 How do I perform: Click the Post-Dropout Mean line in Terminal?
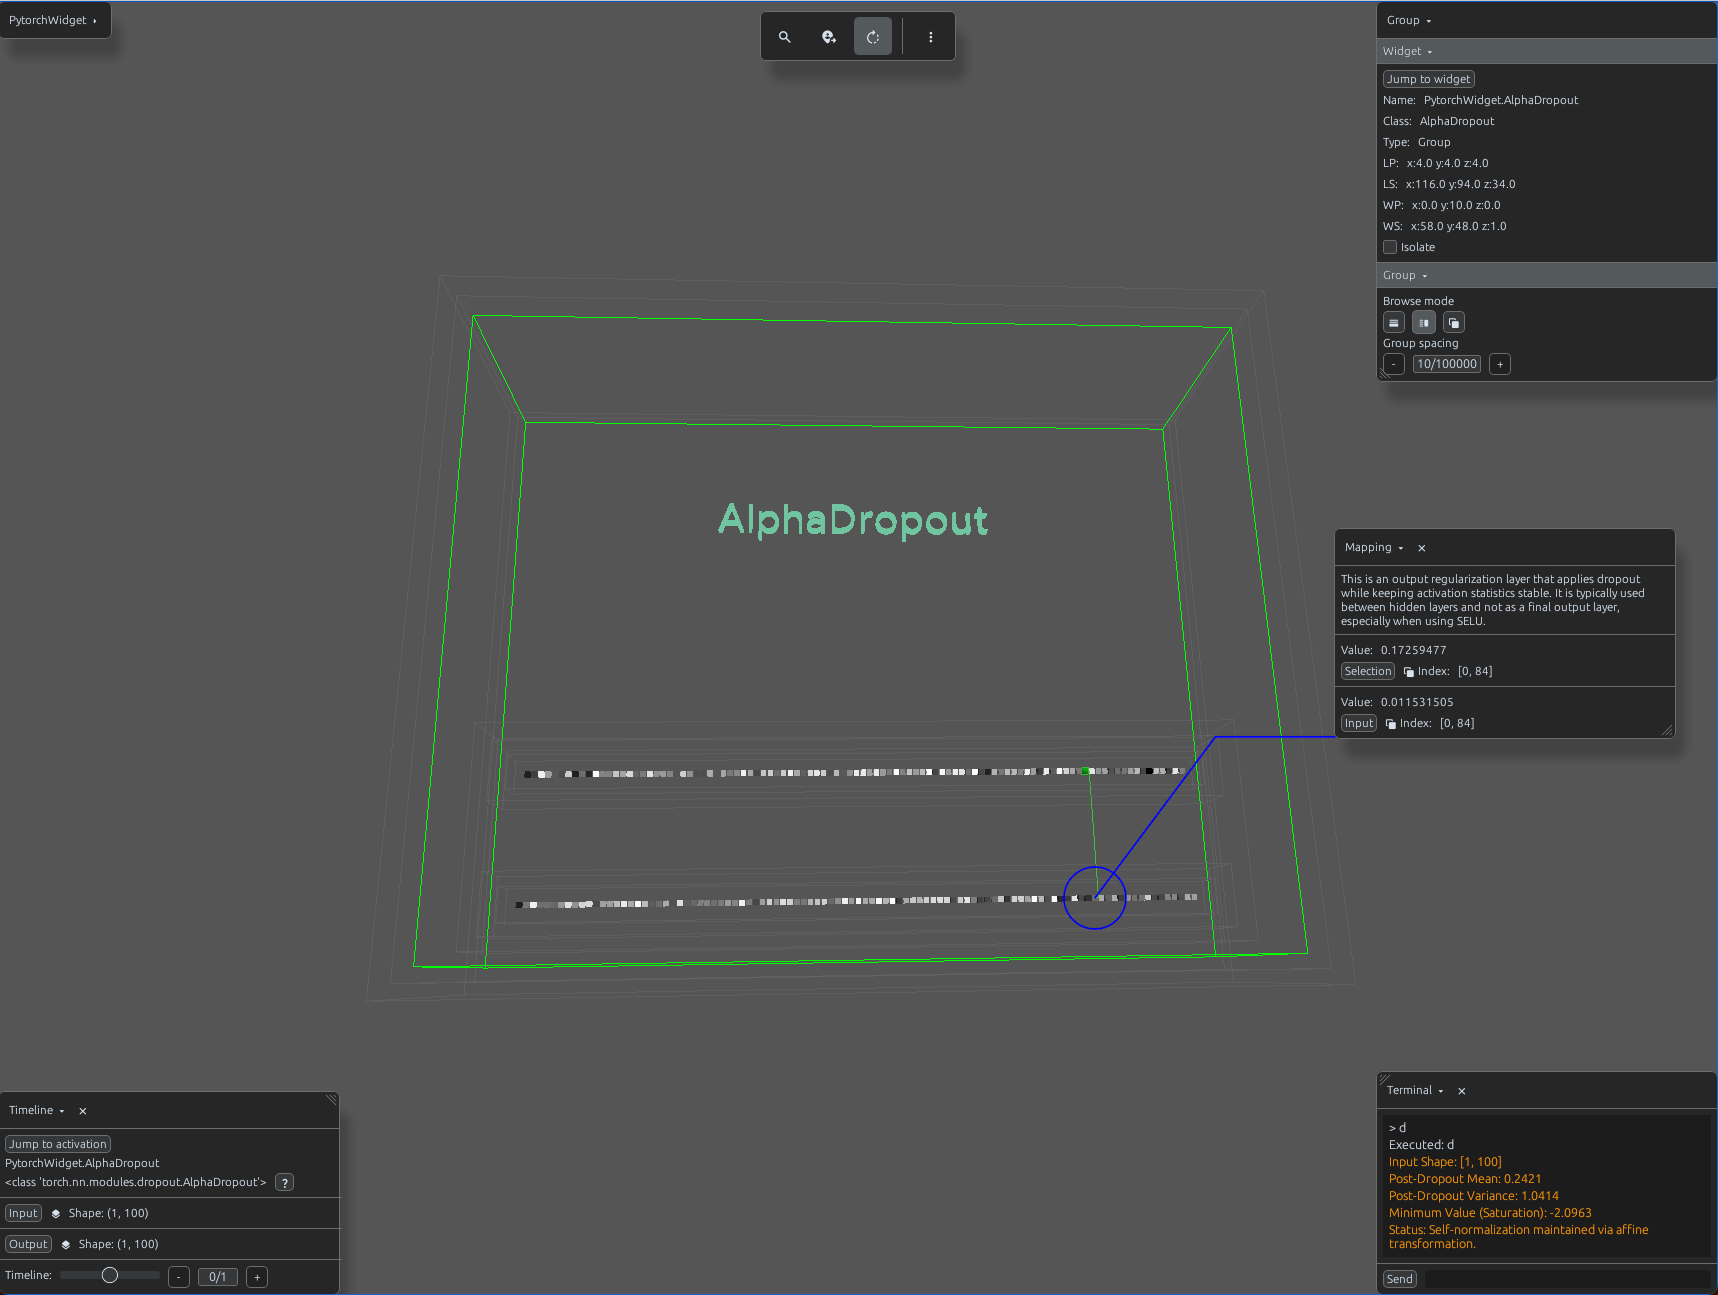(x=1465, y=1179)
